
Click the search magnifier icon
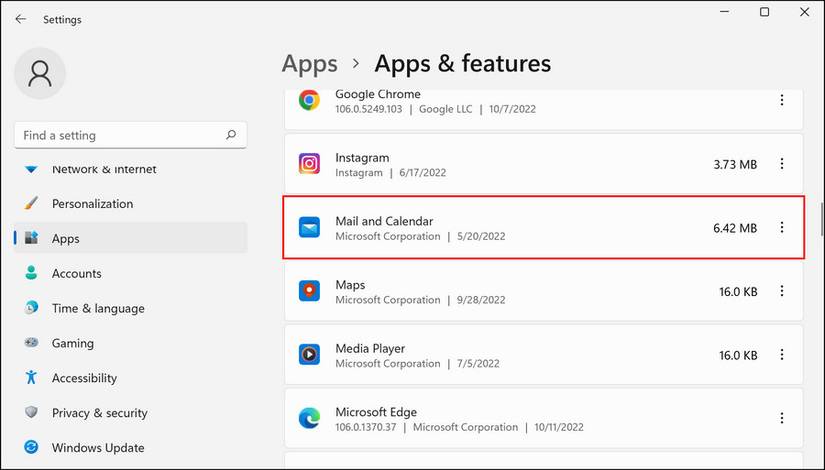pos(231,135)
